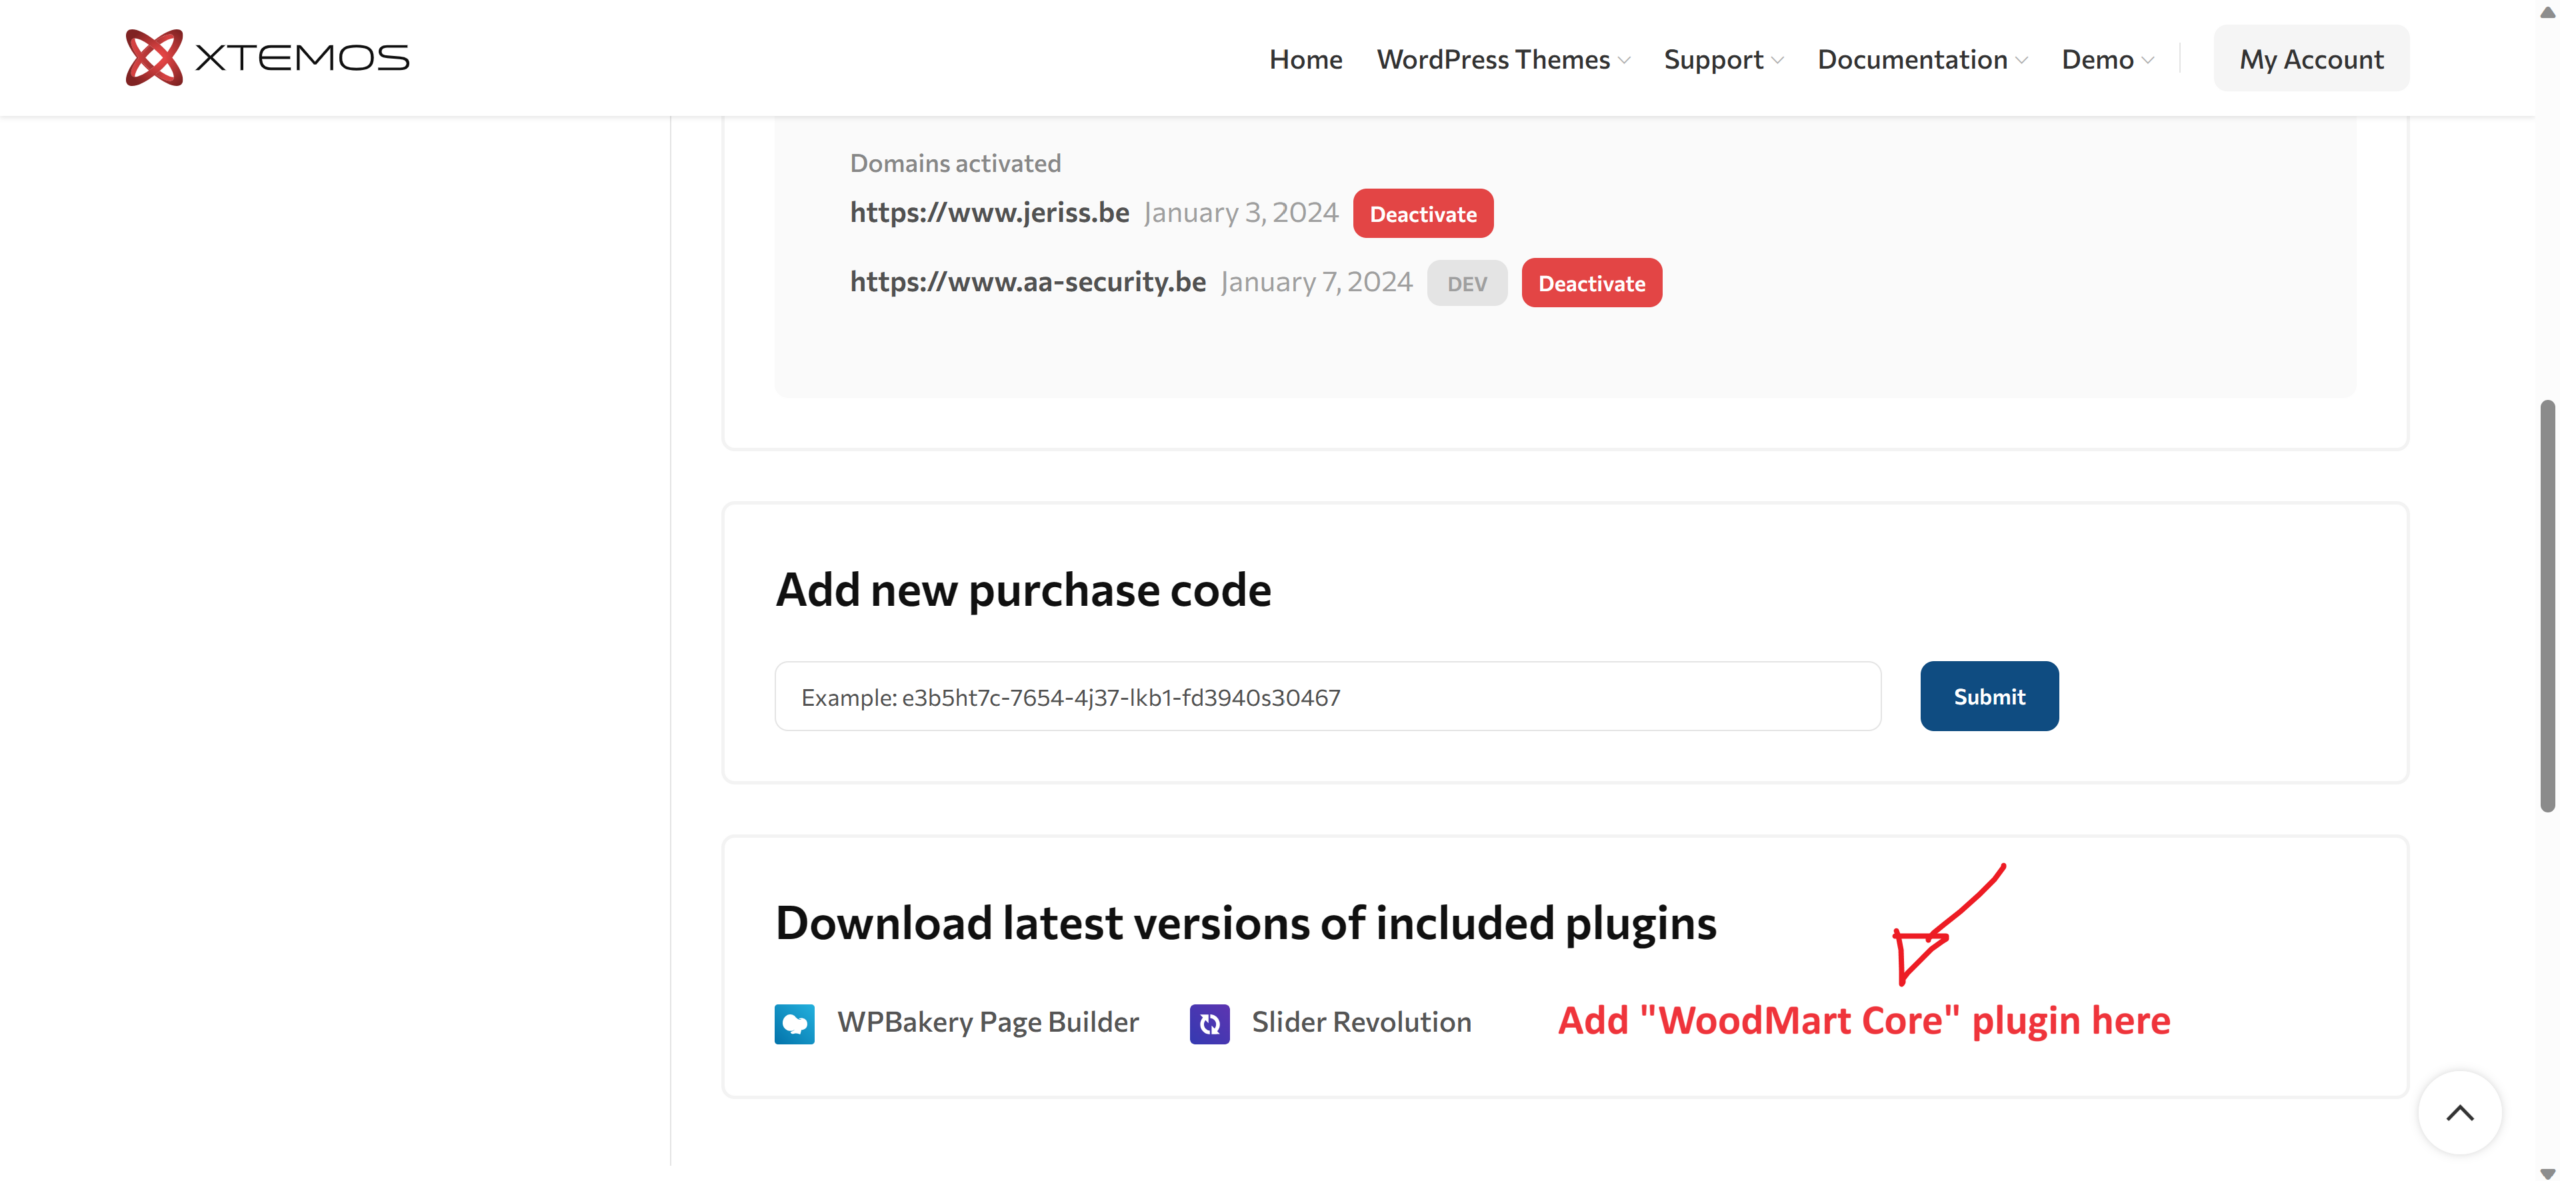This screenshot has height=1181, width=2560.
Task: Download the WPBakery Page Builder plugin link
Action: [x=987, y=1022]
